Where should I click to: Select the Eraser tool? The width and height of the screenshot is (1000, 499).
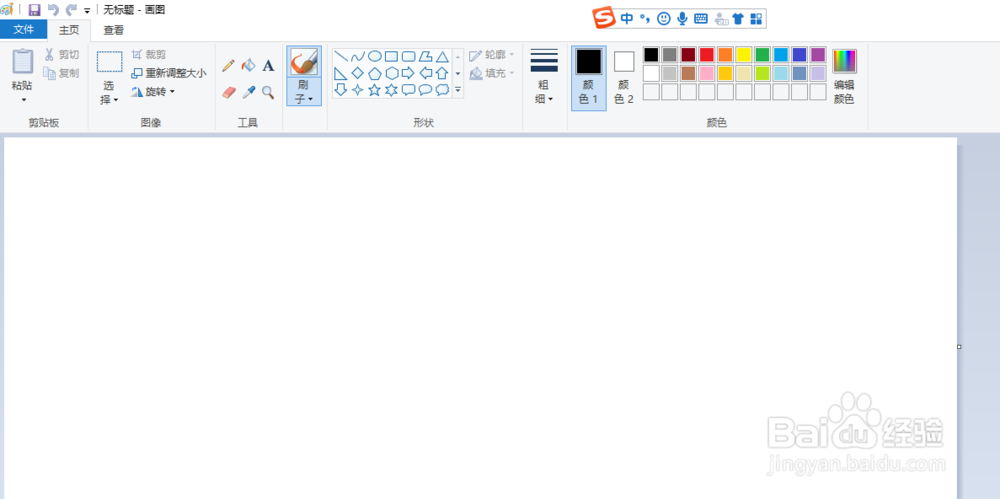coord(228,93)
